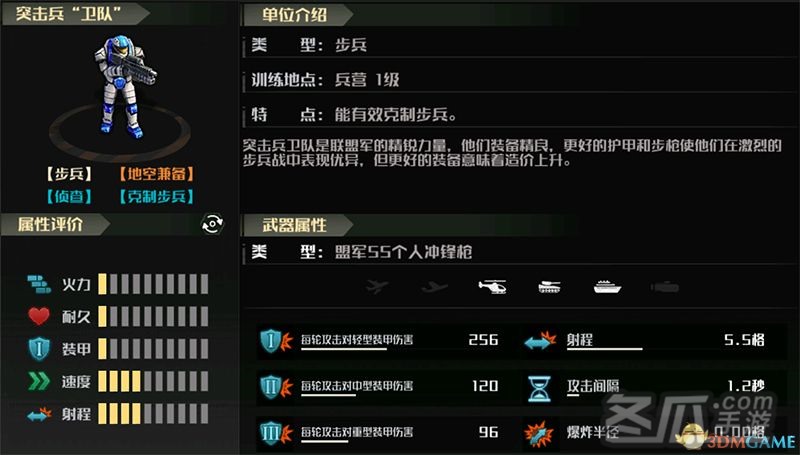The image size is (800, 455).
Task: Select the warship target icon
Action: pos(607,287)
